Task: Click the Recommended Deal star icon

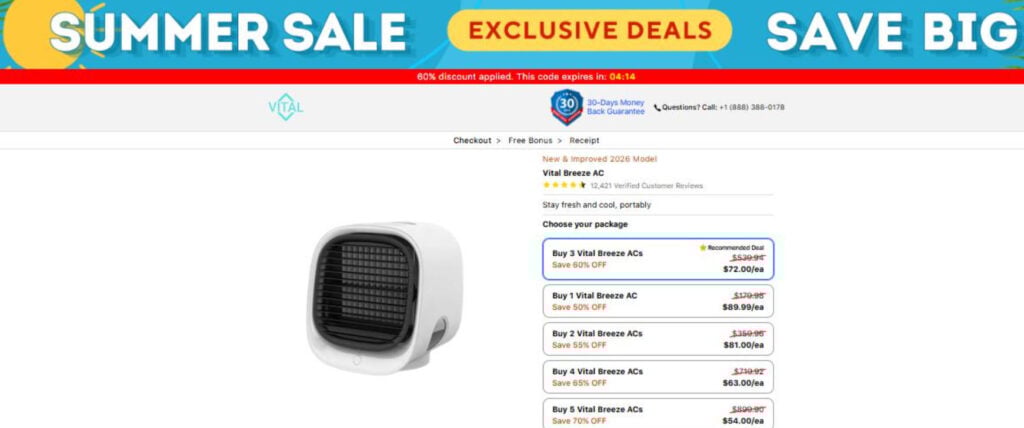Action: [703, 248]
